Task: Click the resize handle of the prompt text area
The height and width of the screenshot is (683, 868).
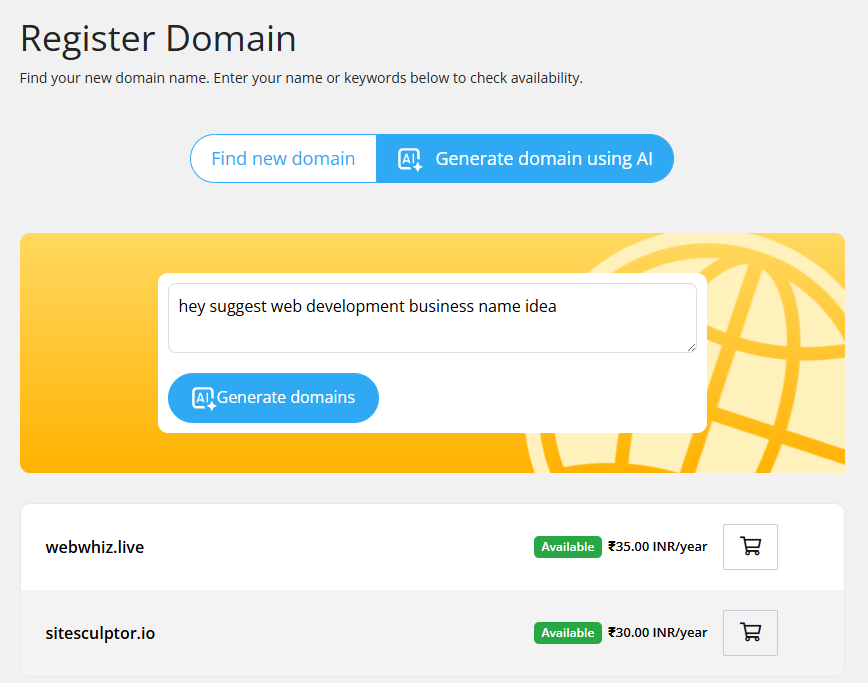Action: (691, 347)
